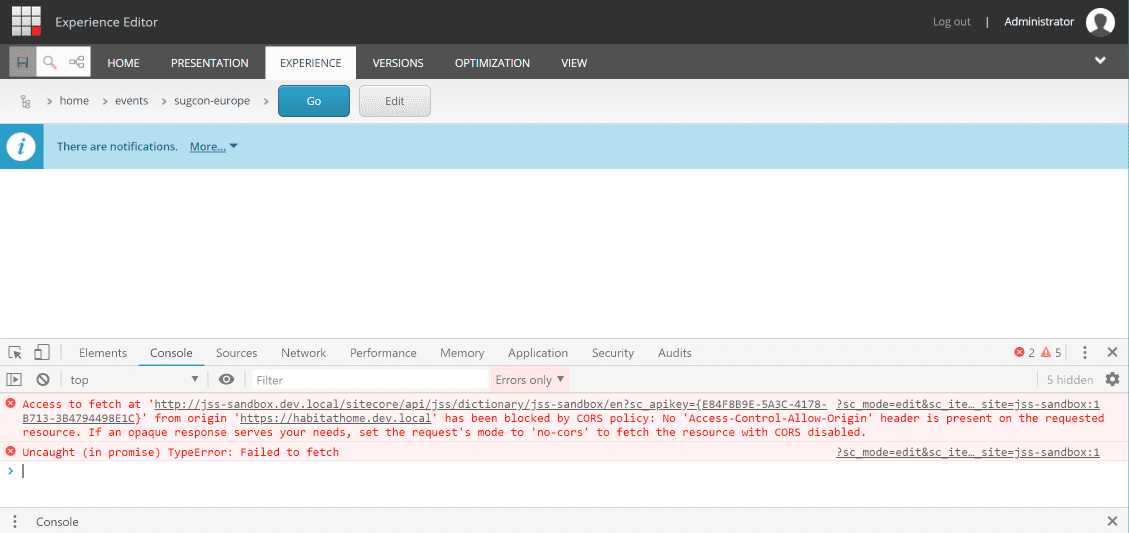The width and height of the screenshot is (1129, 533).
Task: Open the Sources DevTools tab
Action: point(237,353)
